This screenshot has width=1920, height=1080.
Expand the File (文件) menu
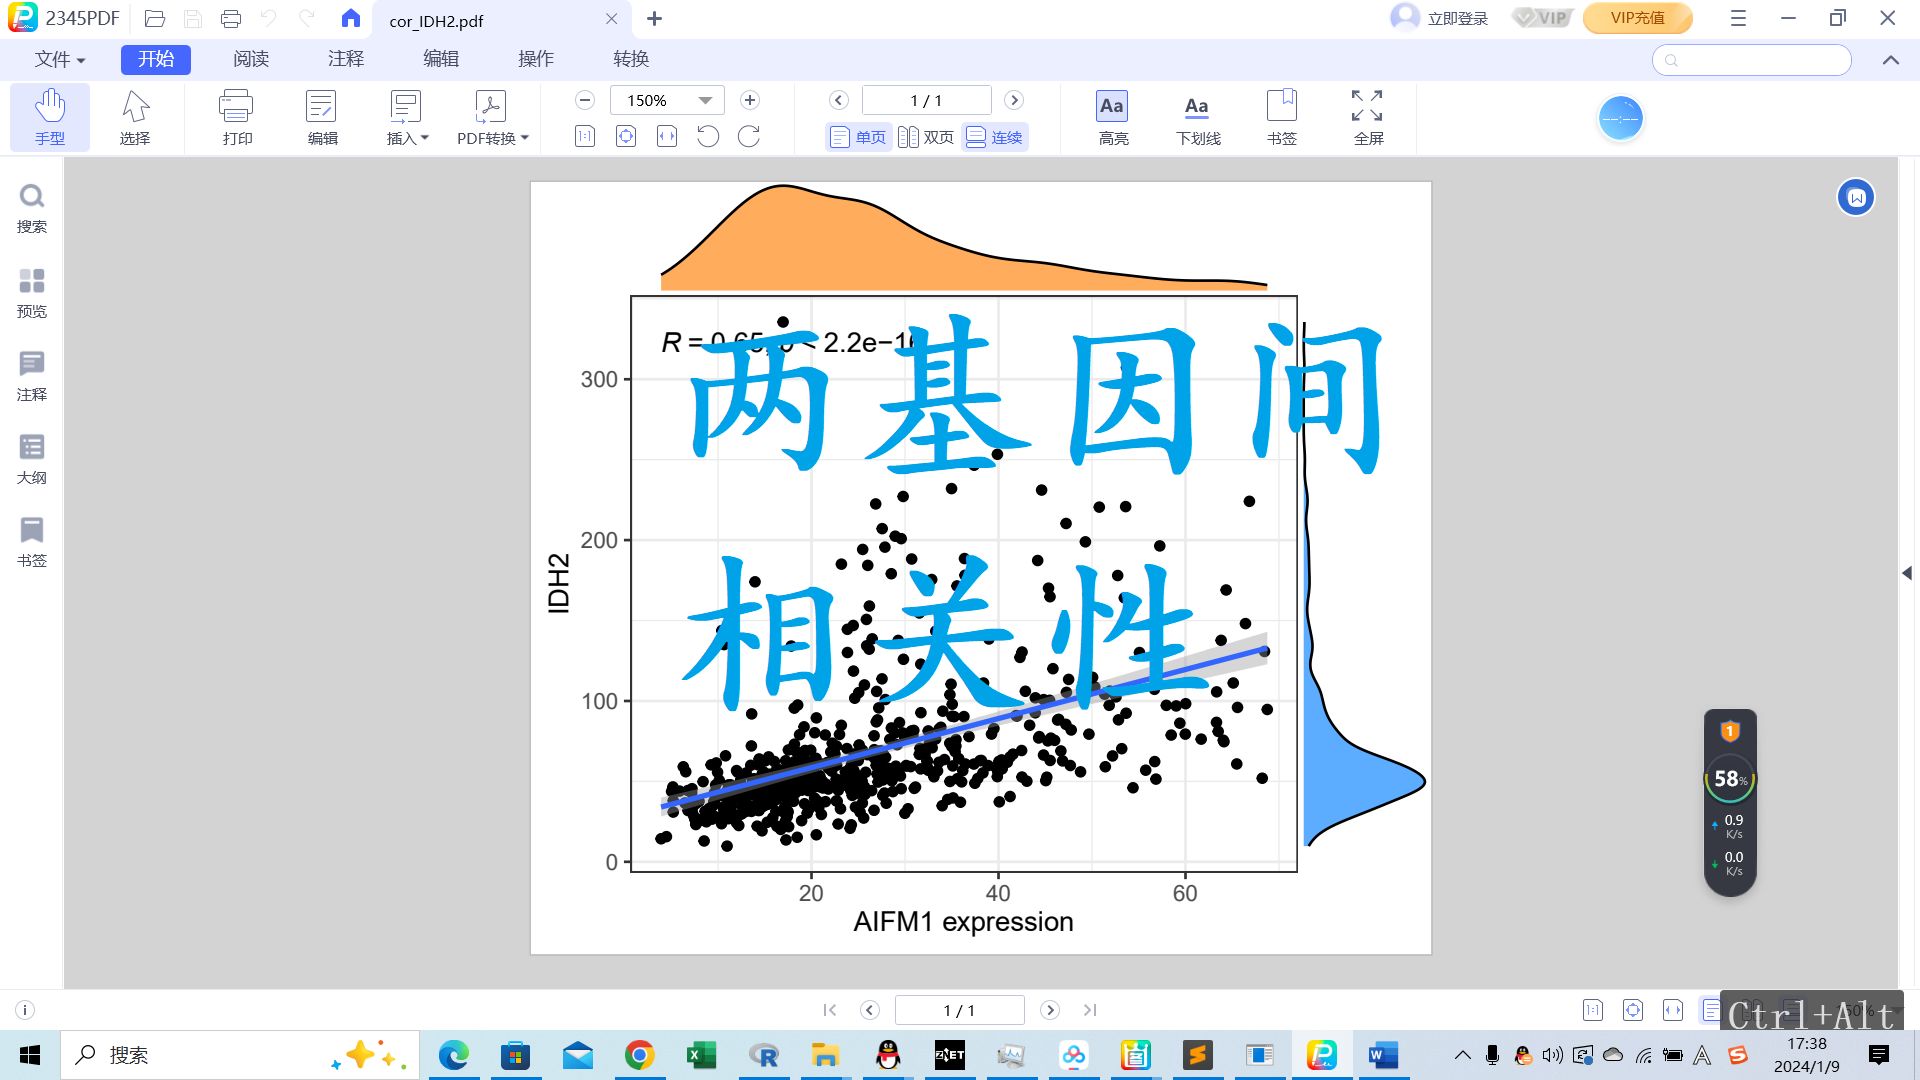point(60,59)
